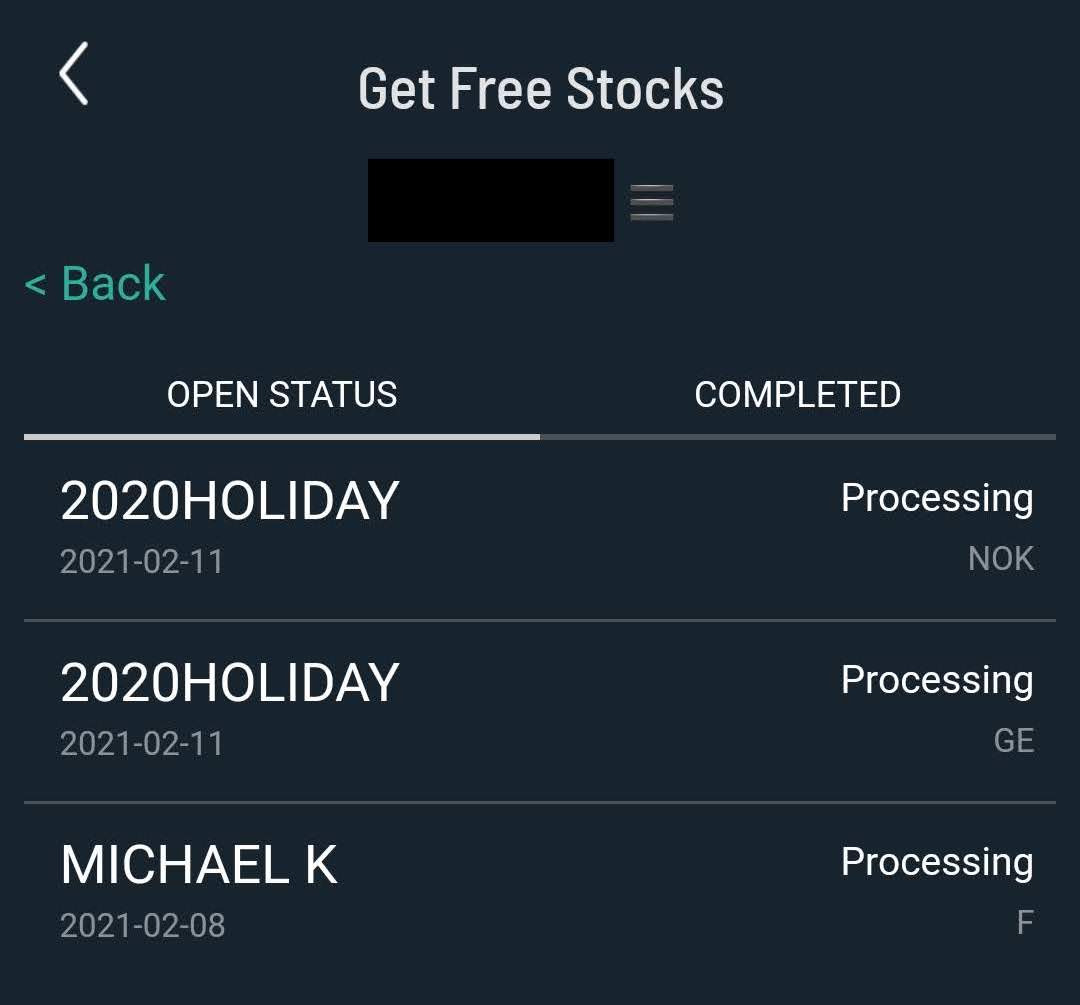Click the Get Free Stocks title
The width and height of the screenshot is (1080, 1005).
(x=541, y=89)
